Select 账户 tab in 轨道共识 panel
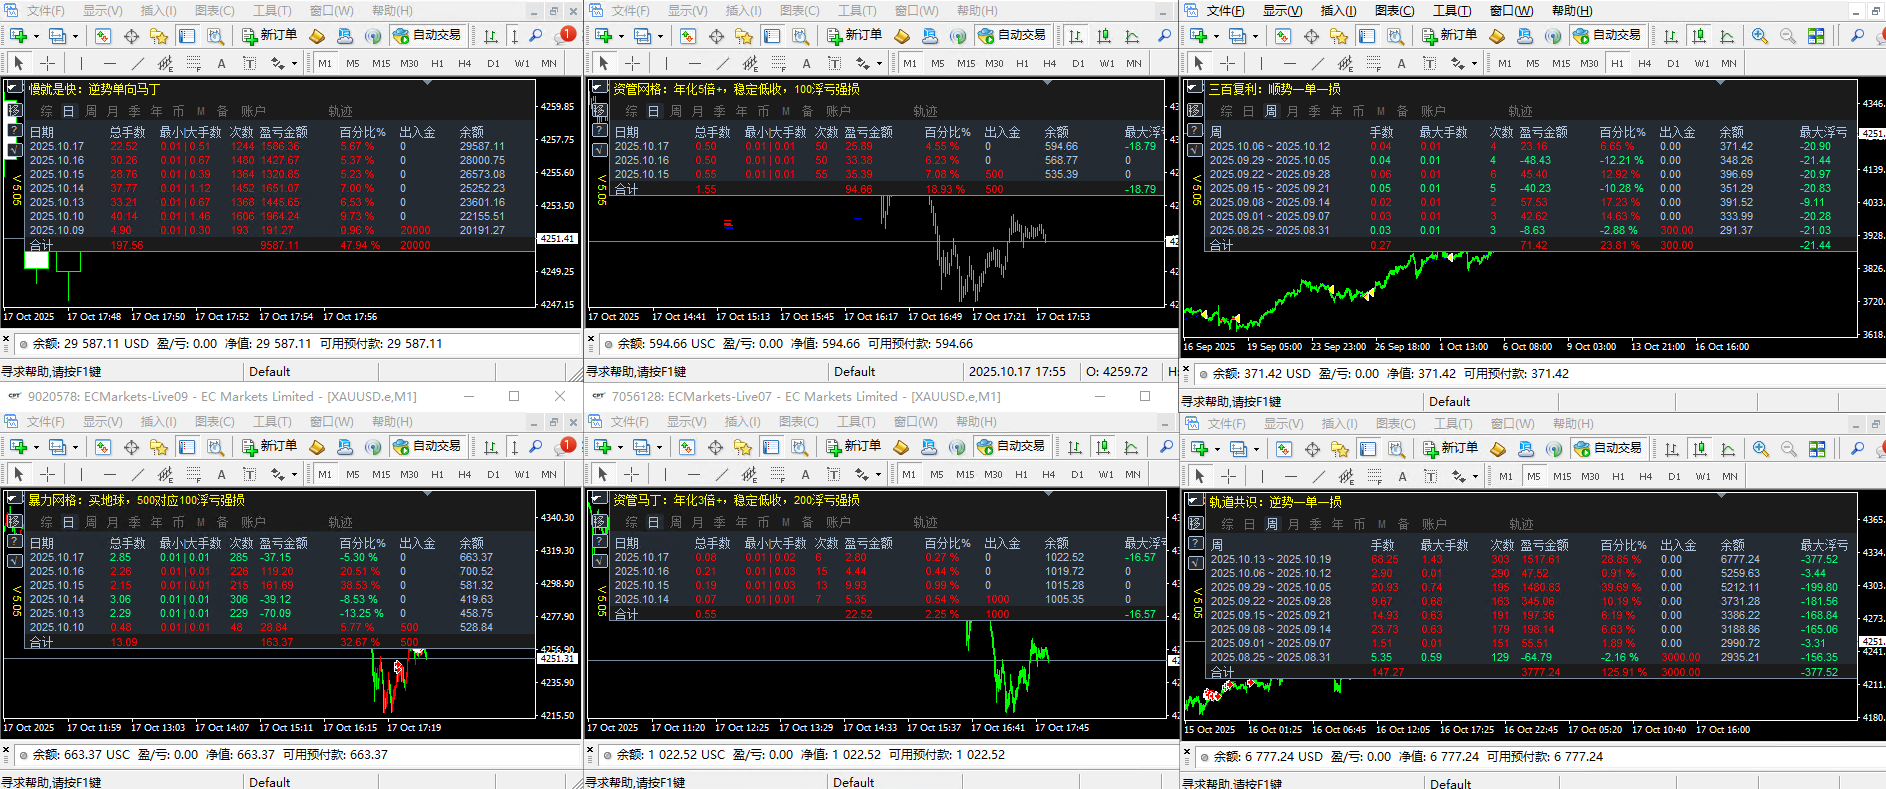 point(1434,524)
